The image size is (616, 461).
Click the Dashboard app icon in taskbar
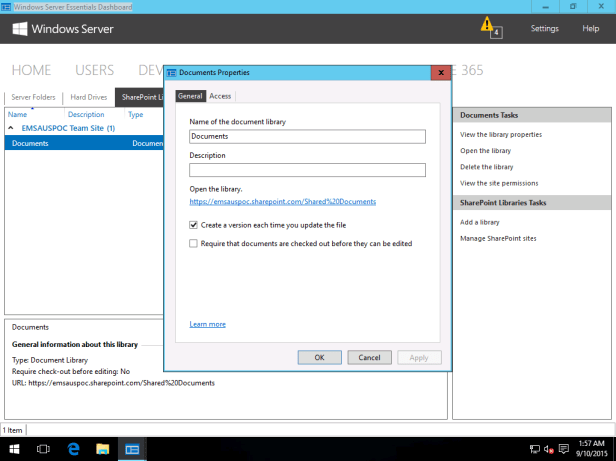131,449
